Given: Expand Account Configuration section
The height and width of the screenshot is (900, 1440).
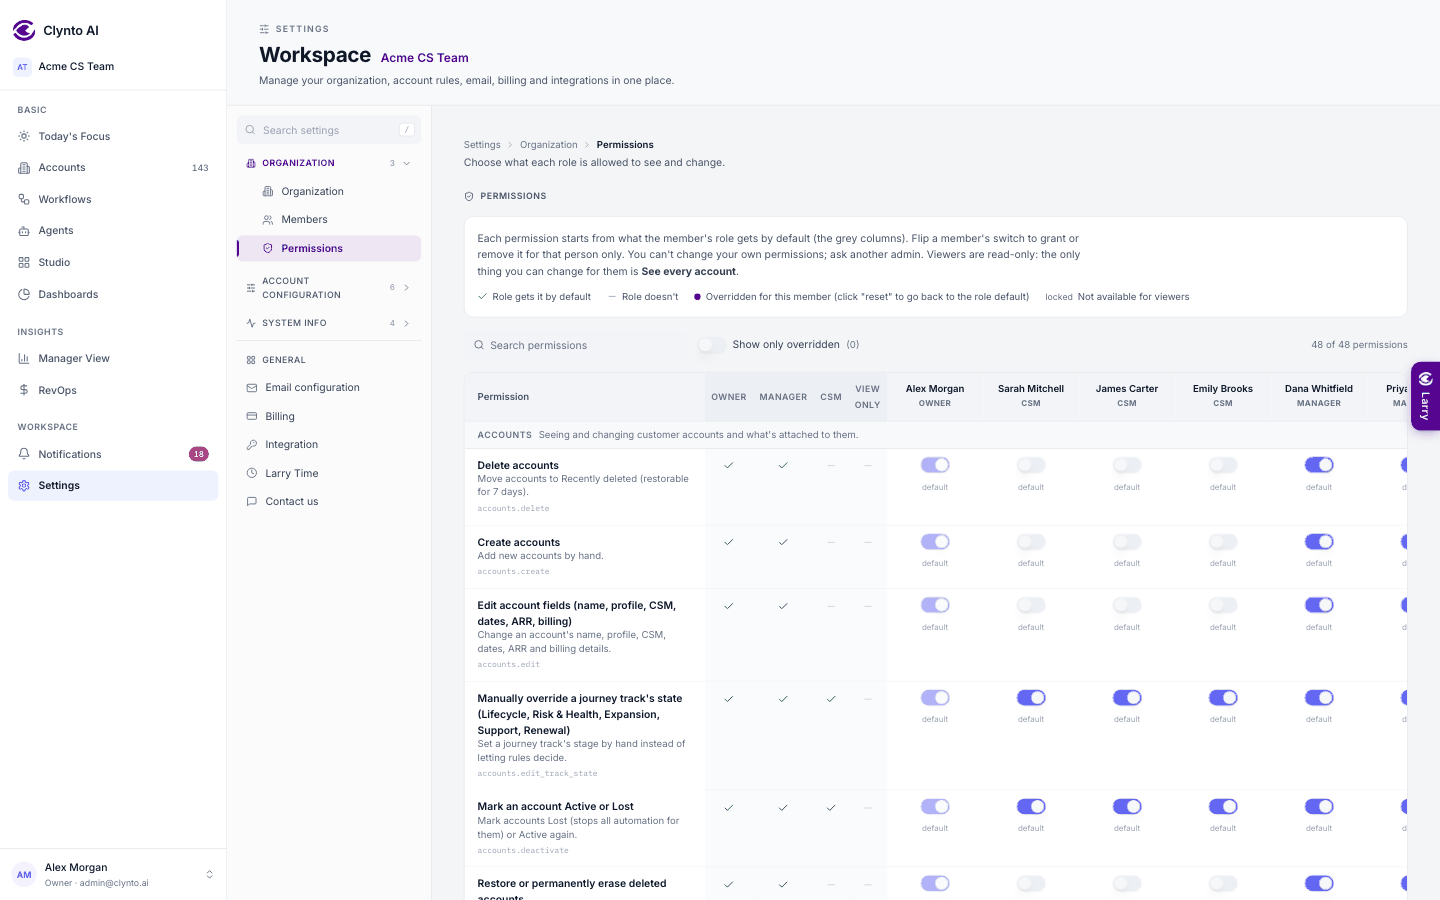Looking at the screenshot, I should 329,288.
